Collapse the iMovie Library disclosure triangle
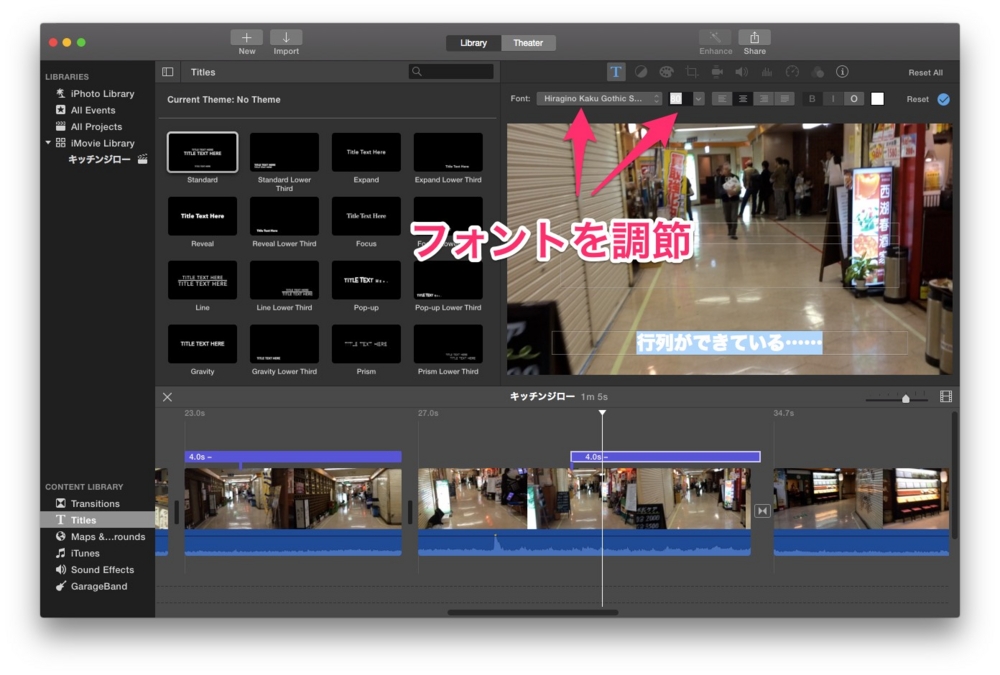 click(48, 143)
